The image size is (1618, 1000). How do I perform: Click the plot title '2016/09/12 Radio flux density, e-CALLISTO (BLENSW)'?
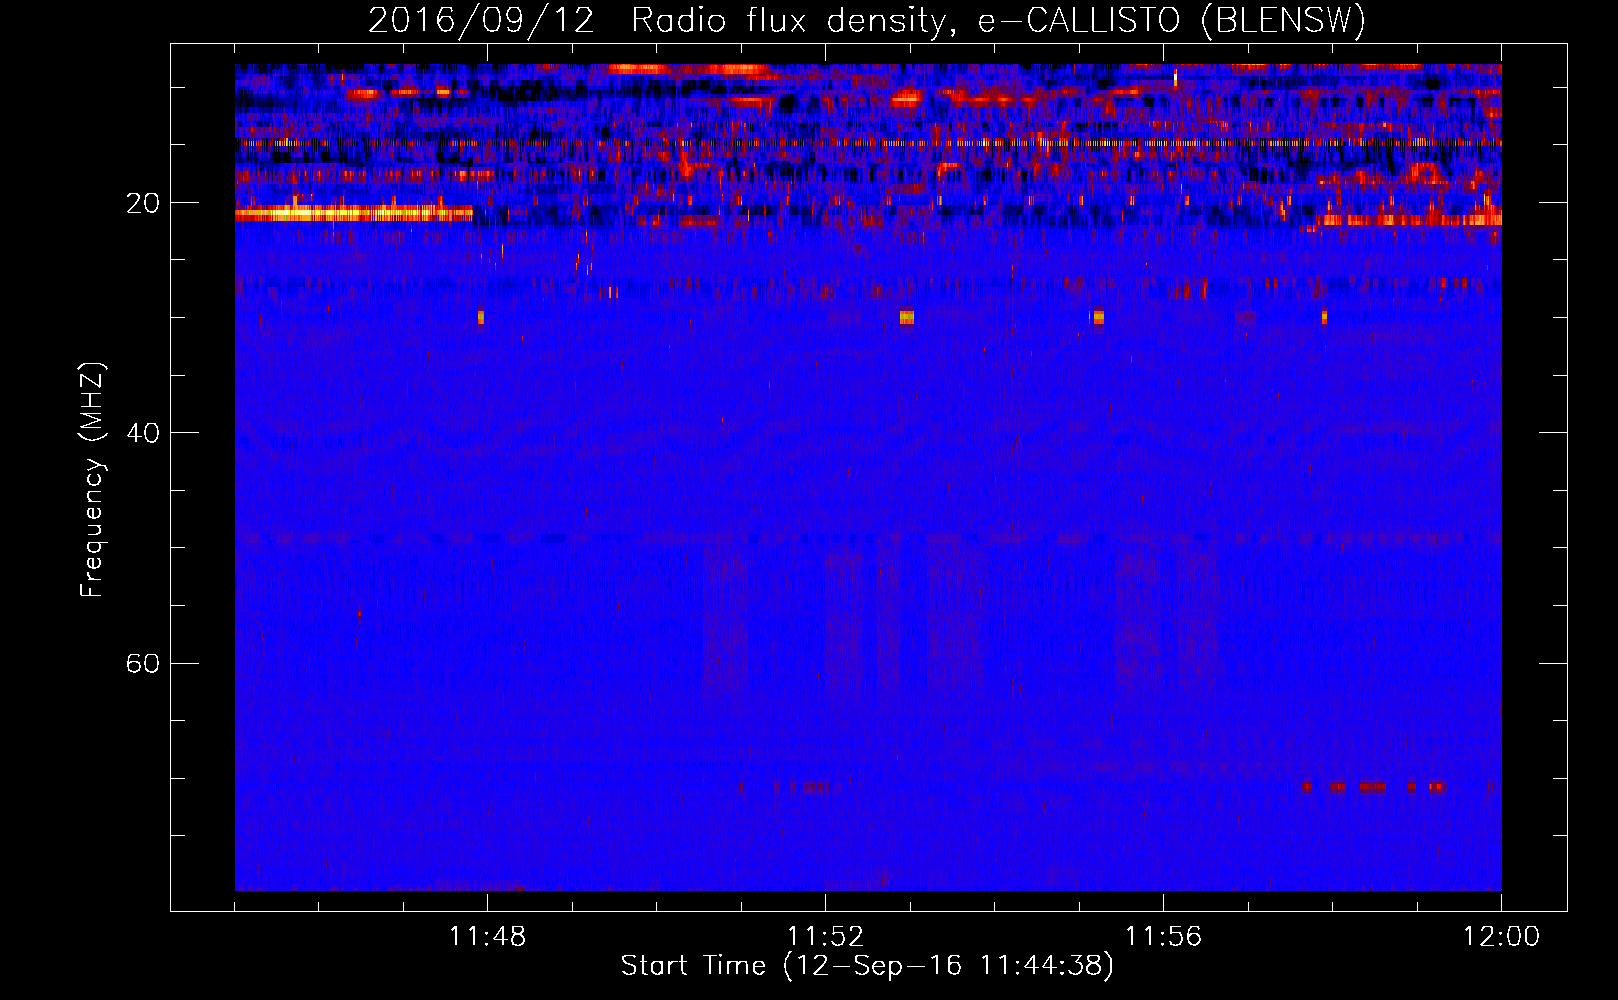867,20
